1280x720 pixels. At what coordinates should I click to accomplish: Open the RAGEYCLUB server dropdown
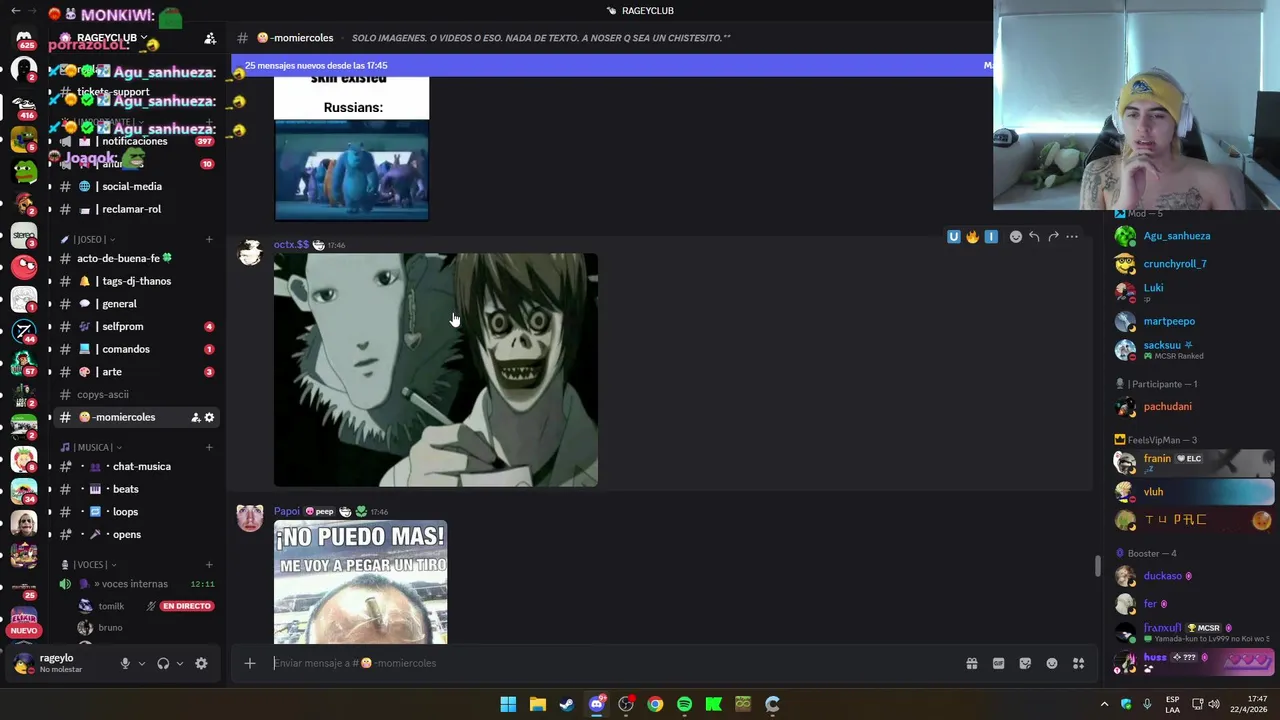coord(112,38)
